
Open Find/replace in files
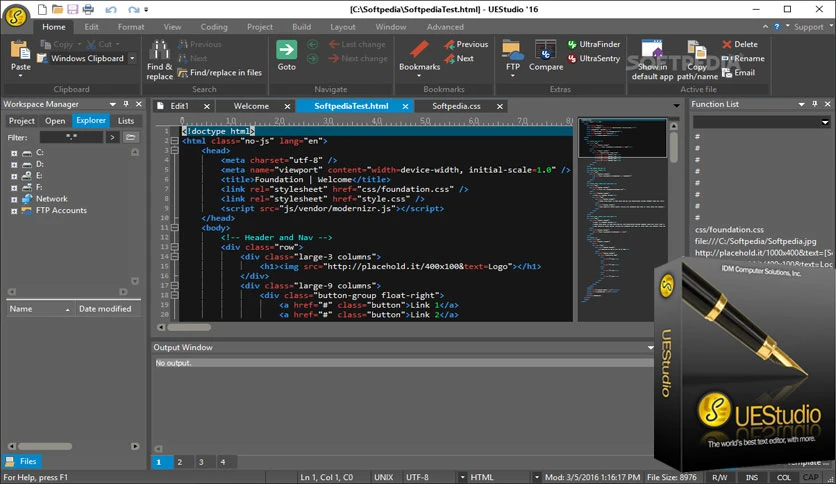click(220, 72)
